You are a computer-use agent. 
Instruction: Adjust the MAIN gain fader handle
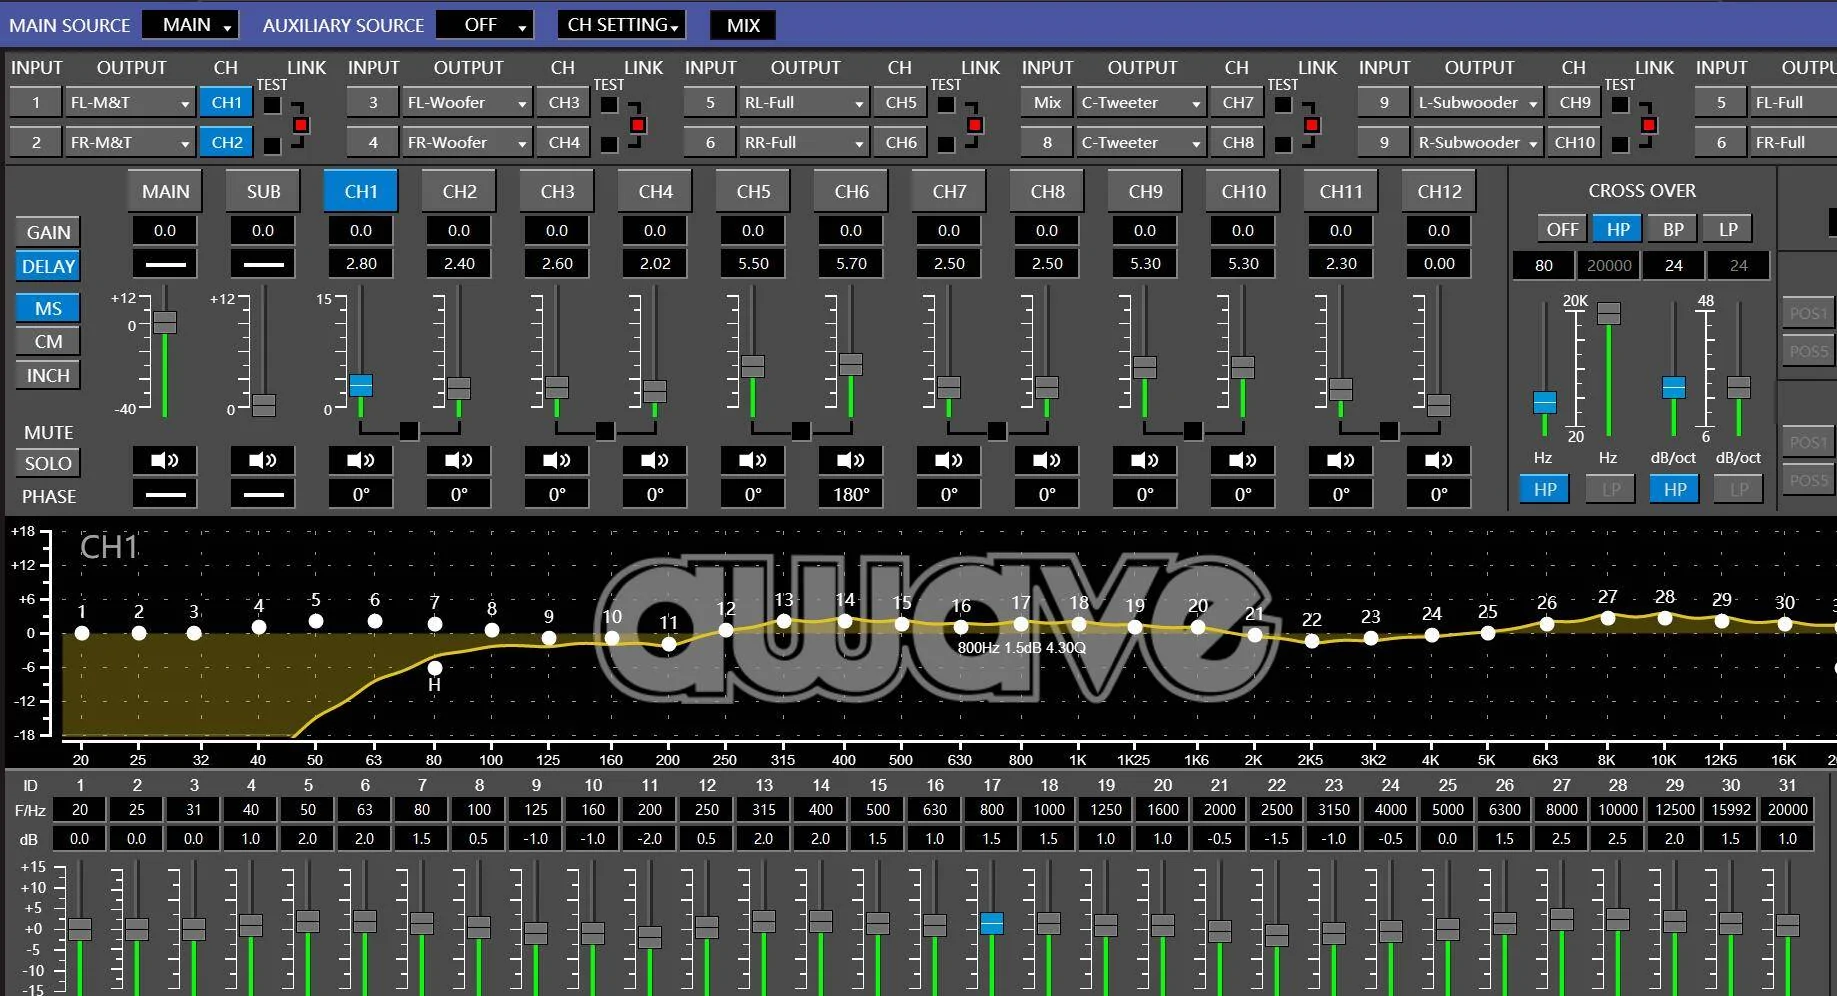tap(165, 322)
